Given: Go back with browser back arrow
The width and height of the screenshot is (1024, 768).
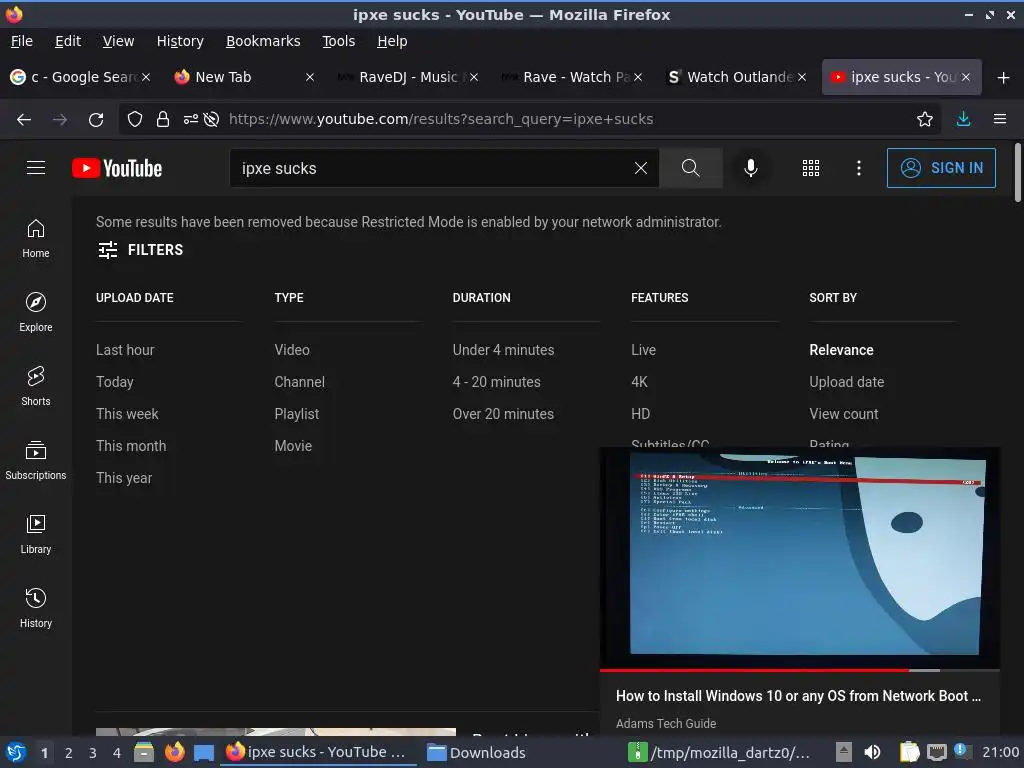Looking at the screenshot, I should [x=24, y=119].
